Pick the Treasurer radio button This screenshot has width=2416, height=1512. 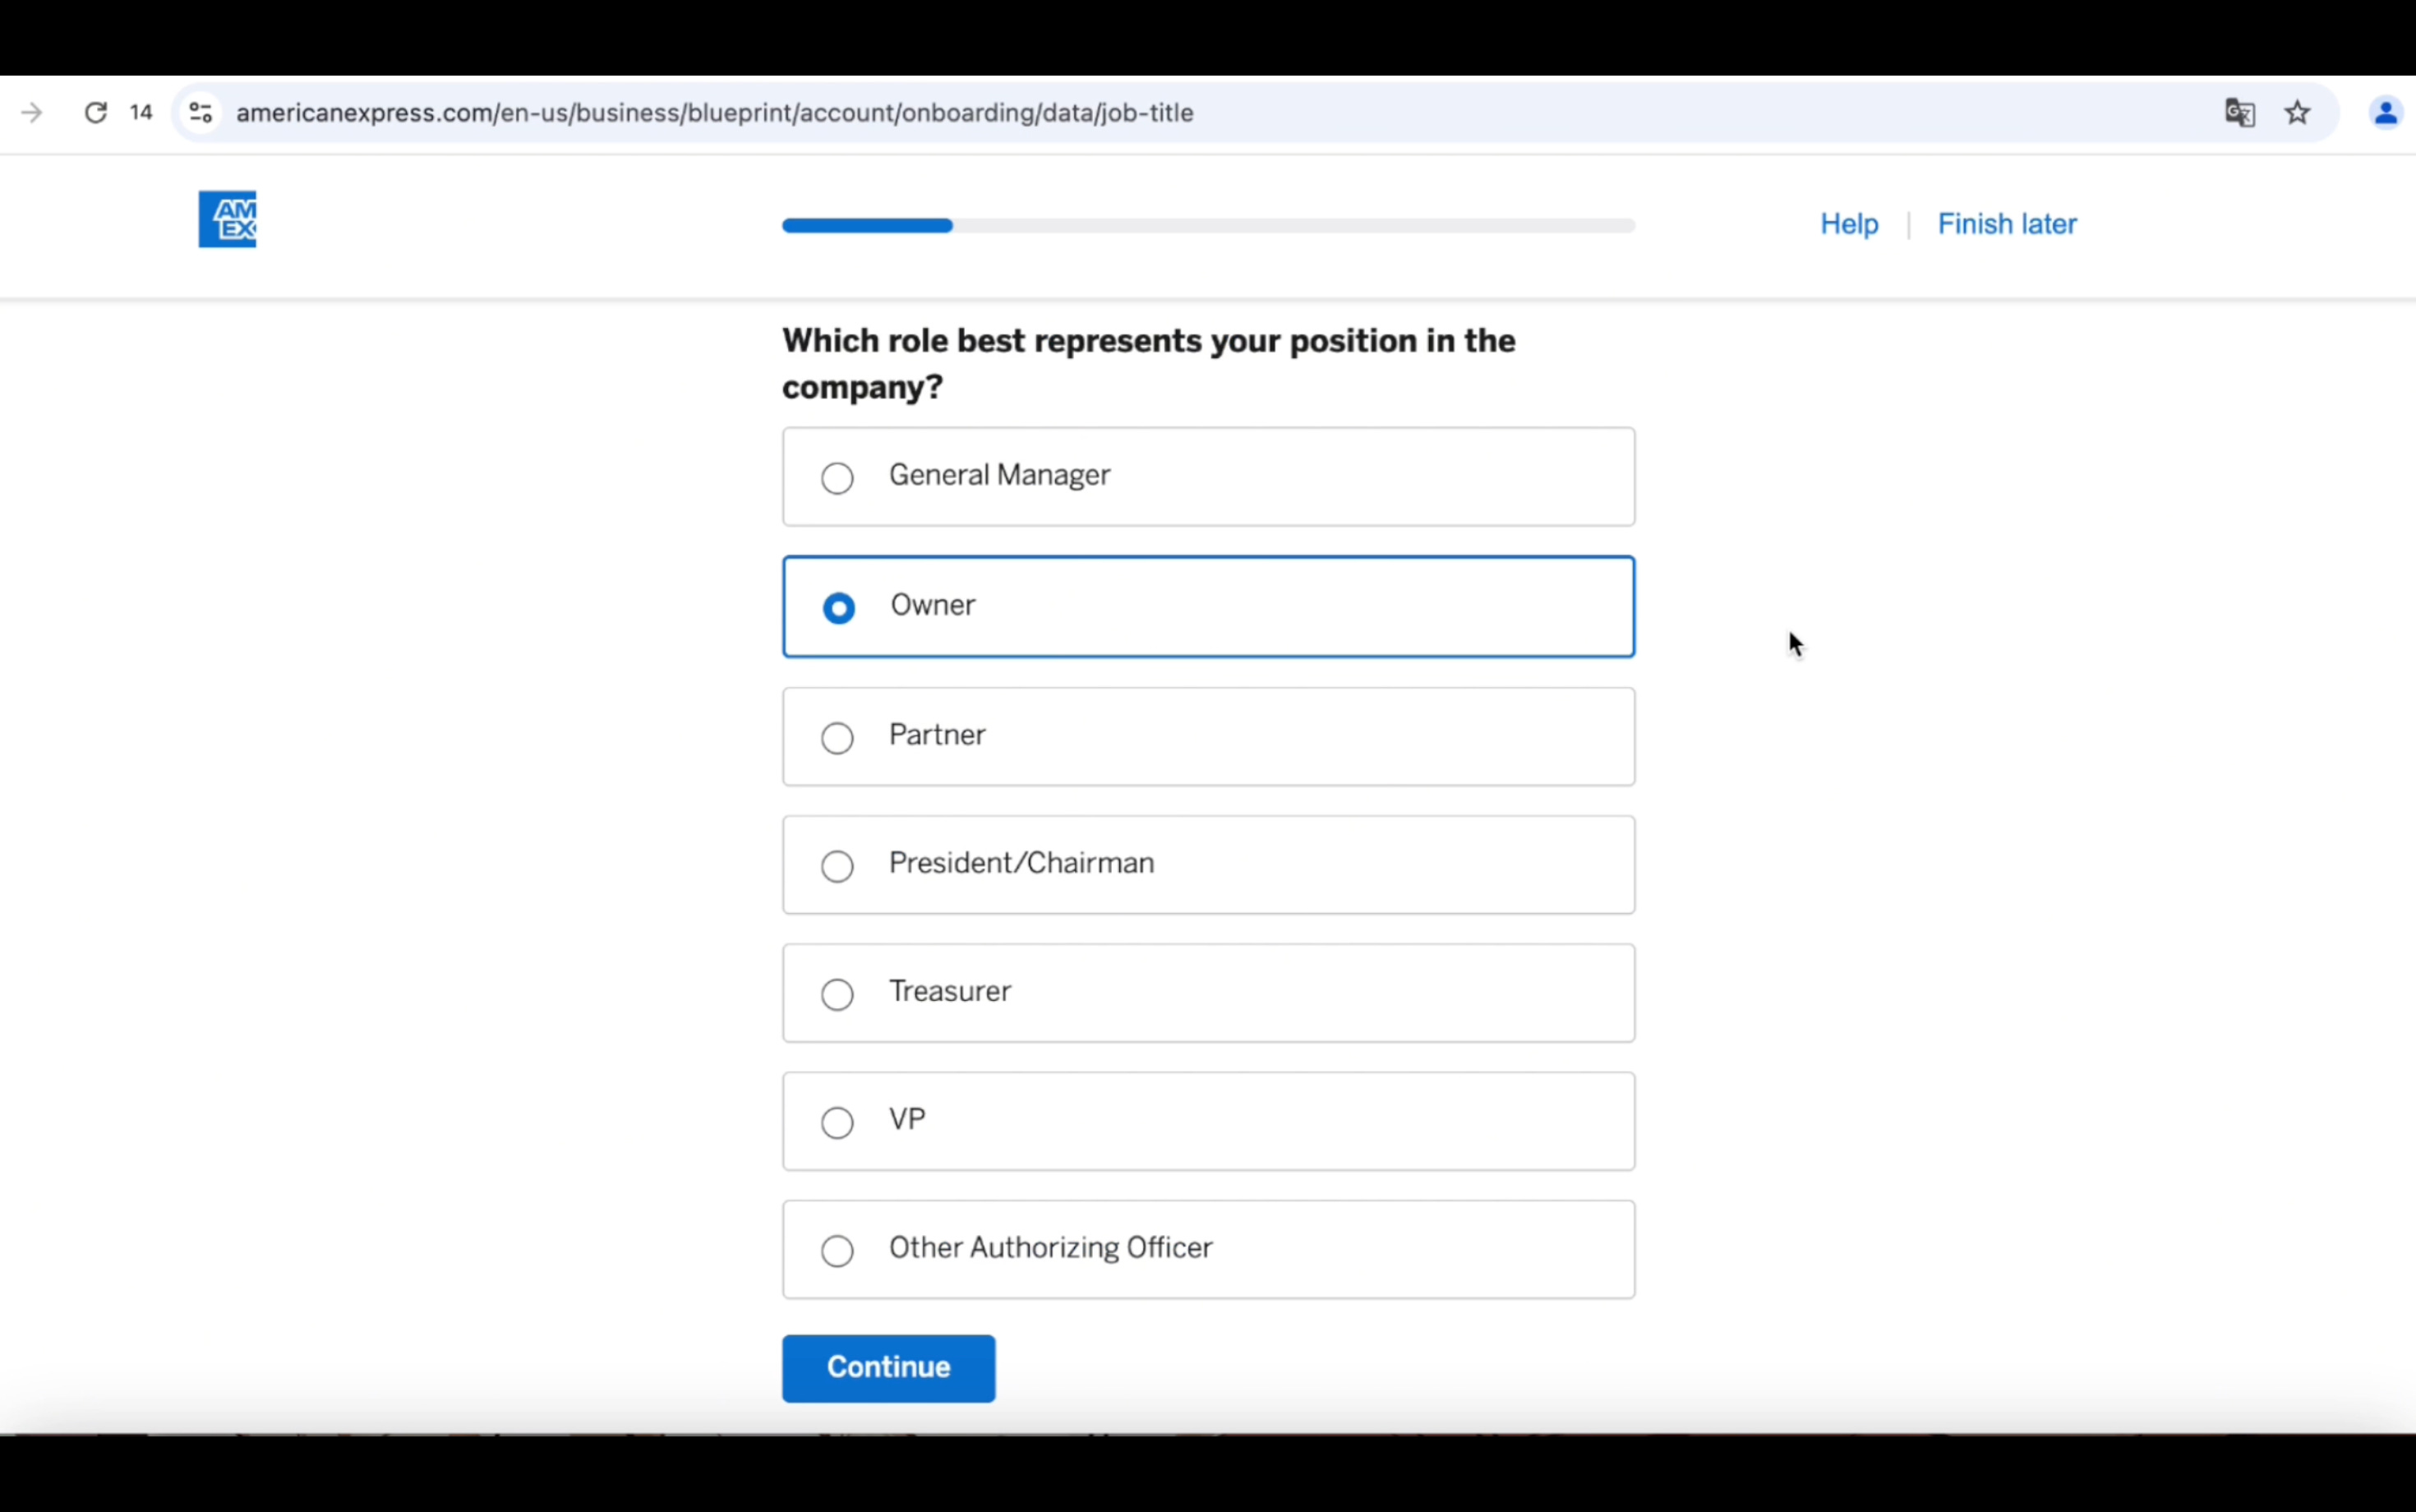tap(837, 994)
